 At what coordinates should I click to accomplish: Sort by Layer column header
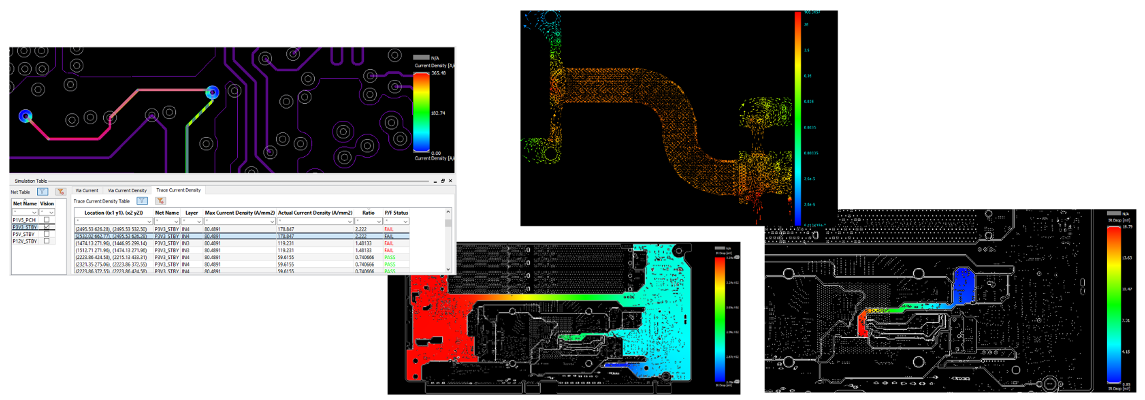coord(191,213)
